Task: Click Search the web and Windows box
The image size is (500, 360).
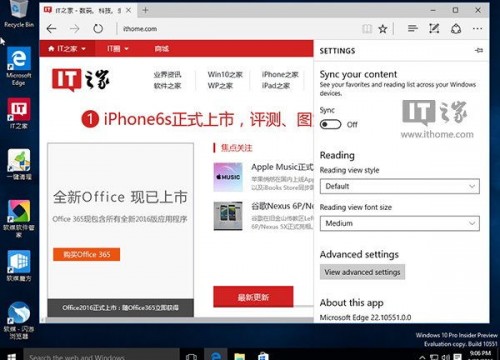Action: pyautogui.click(x=102, y=355)
